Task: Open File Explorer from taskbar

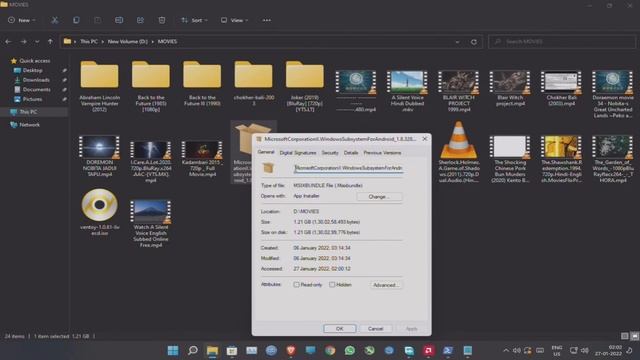Action: pos(212,350)
